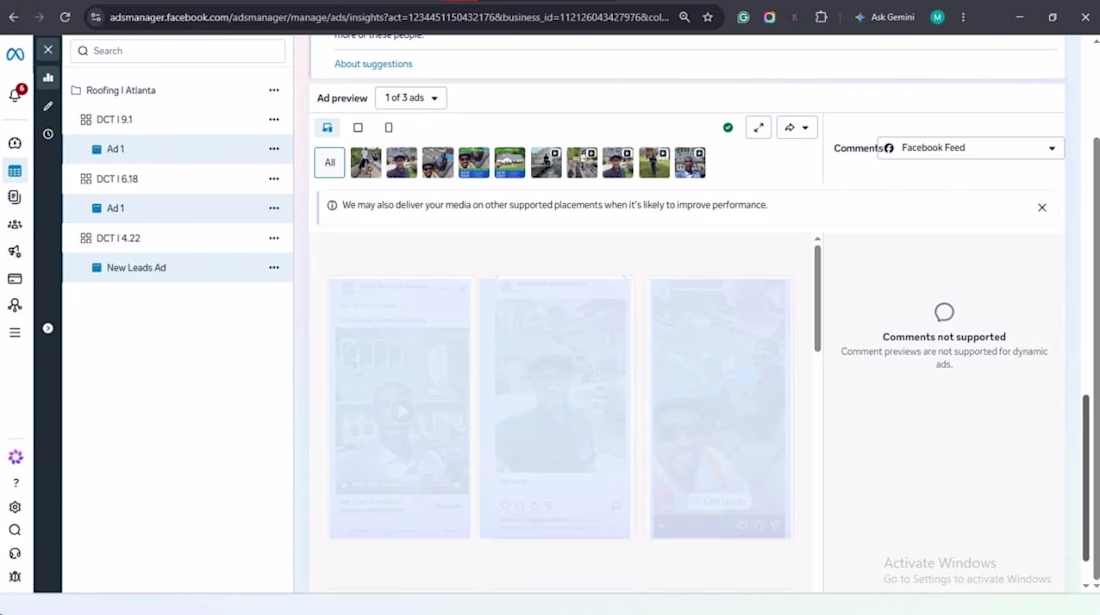Expand ad preview to full screen
Viewport: 1100px width, 615px height.
point(758,128)
